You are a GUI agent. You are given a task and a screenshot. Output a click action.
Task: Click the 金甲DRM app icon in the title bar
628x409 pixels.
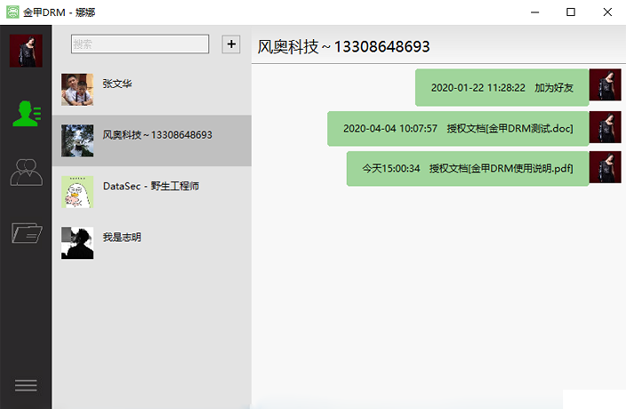tap(13, 12)
